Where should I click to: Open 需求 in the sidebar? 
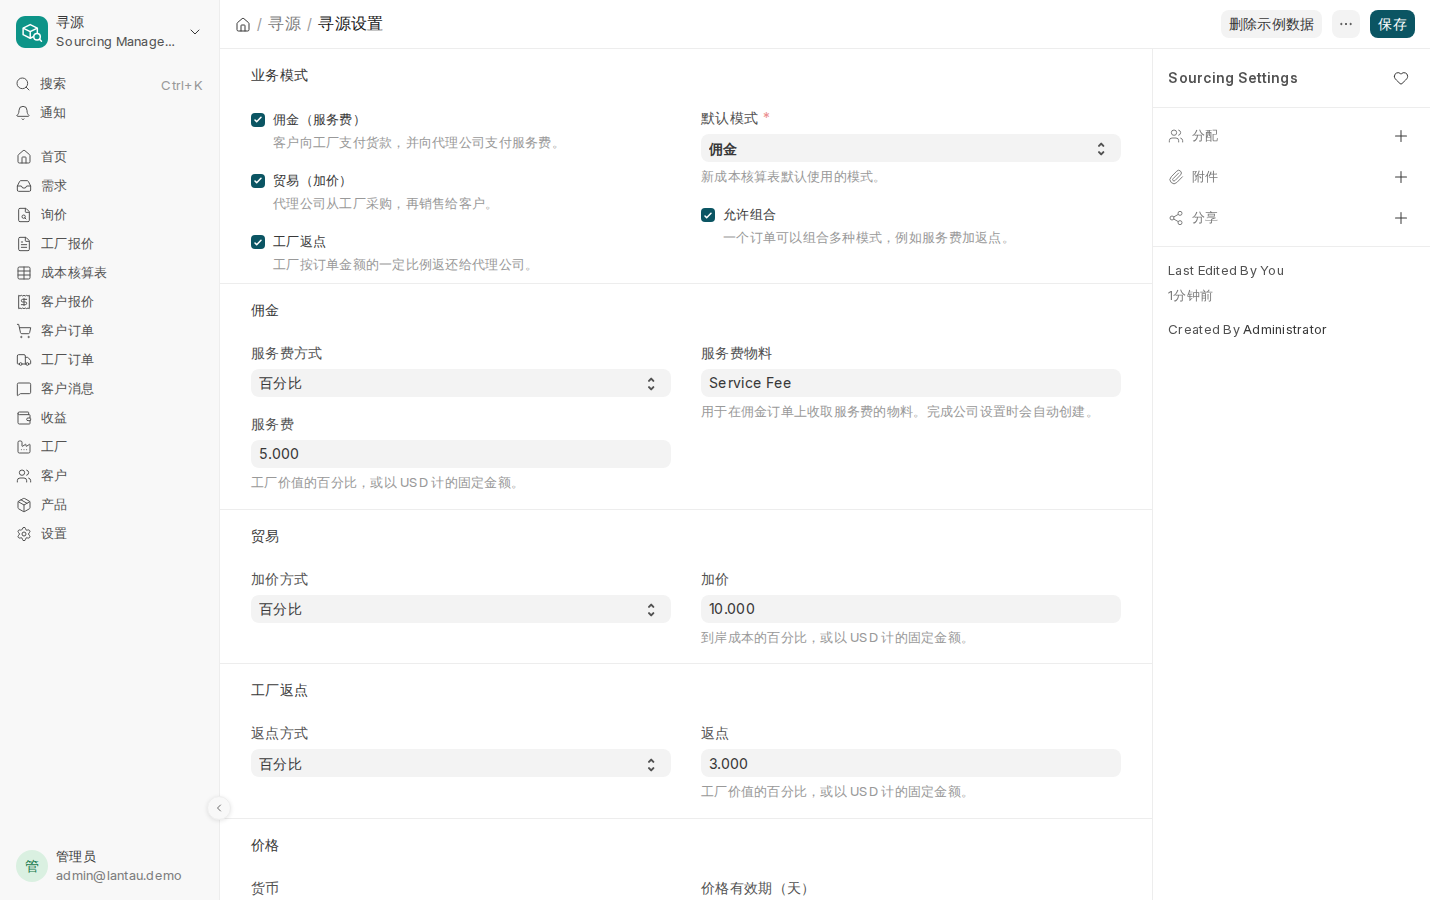point(110,186)
